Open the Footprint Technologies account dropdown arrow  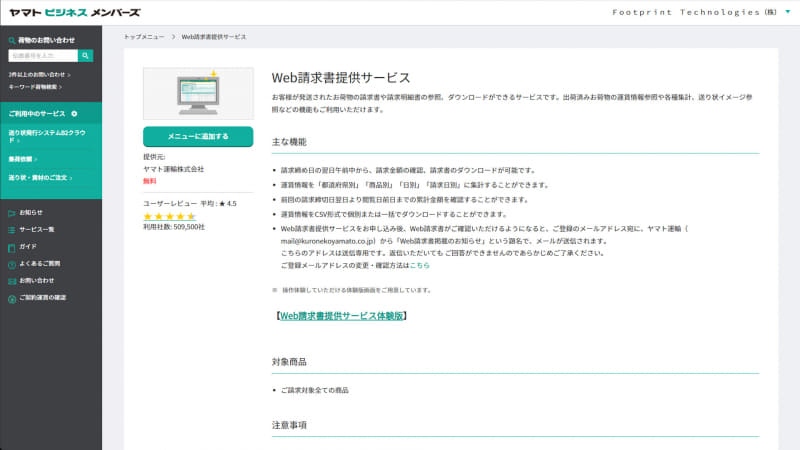[788, 12]
